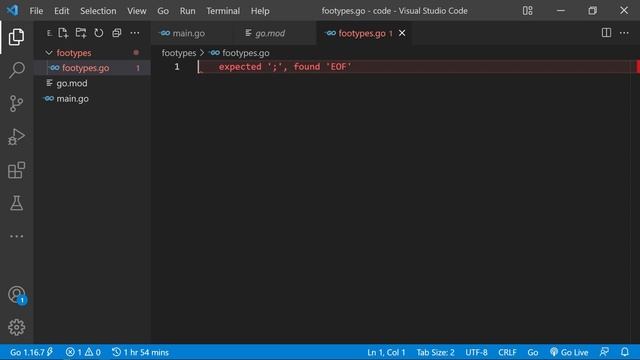Click the New Folder icon in Explorer
This screenshot has width=640, height=360.
click(81, 33)
